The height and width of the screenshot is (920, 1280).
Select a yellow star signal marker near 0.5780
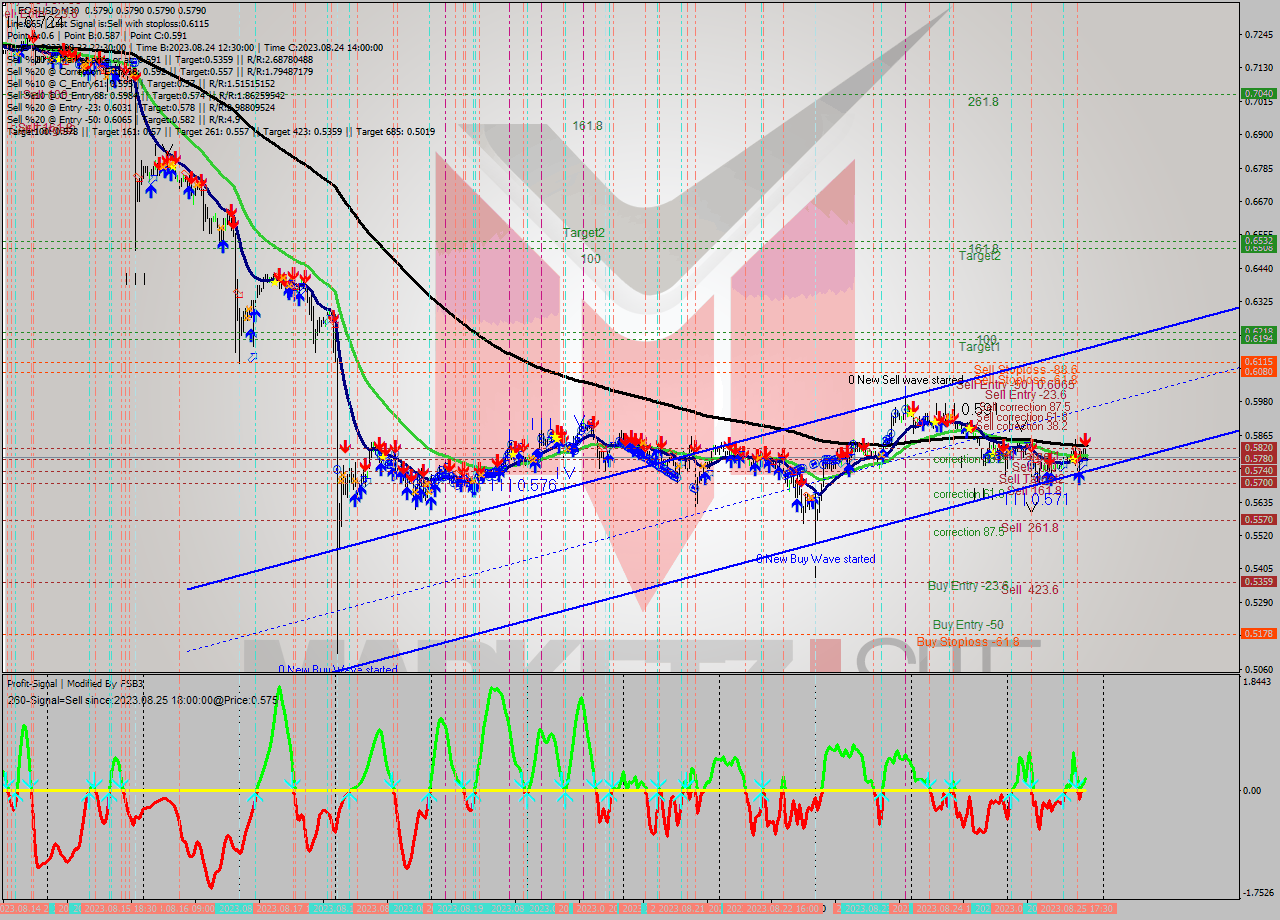coord(1074,459)
